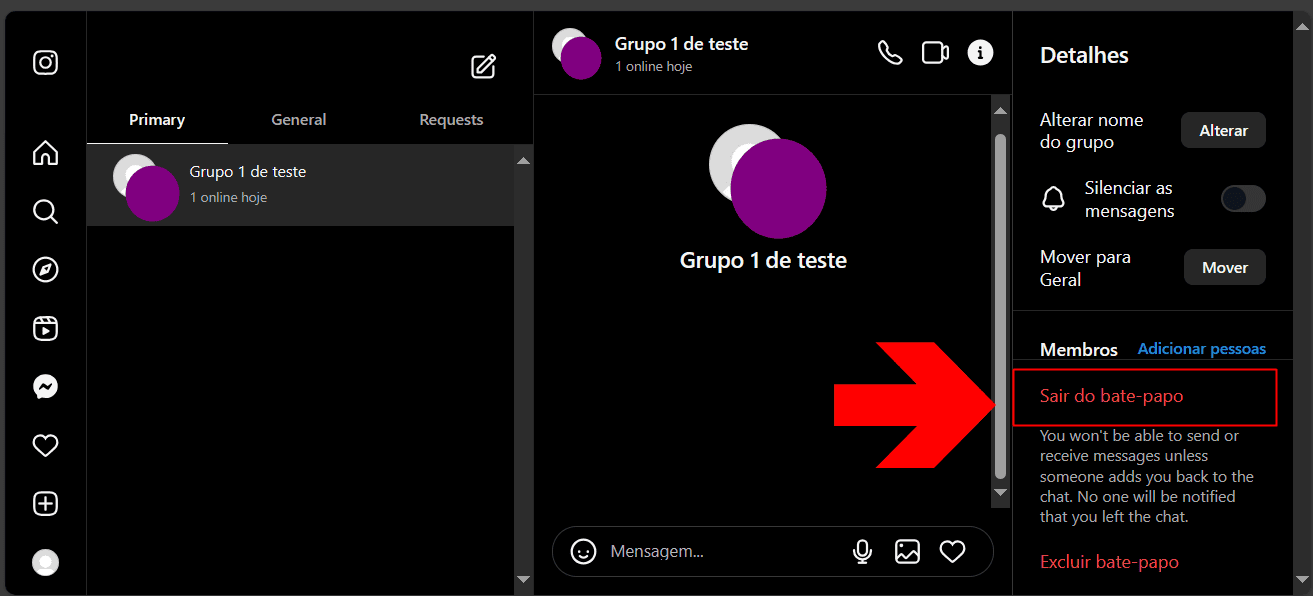Click conversation list scrollbar down arrow
Image resolution: width=1313 pixels, height=596 pixels.
point(524,578)
